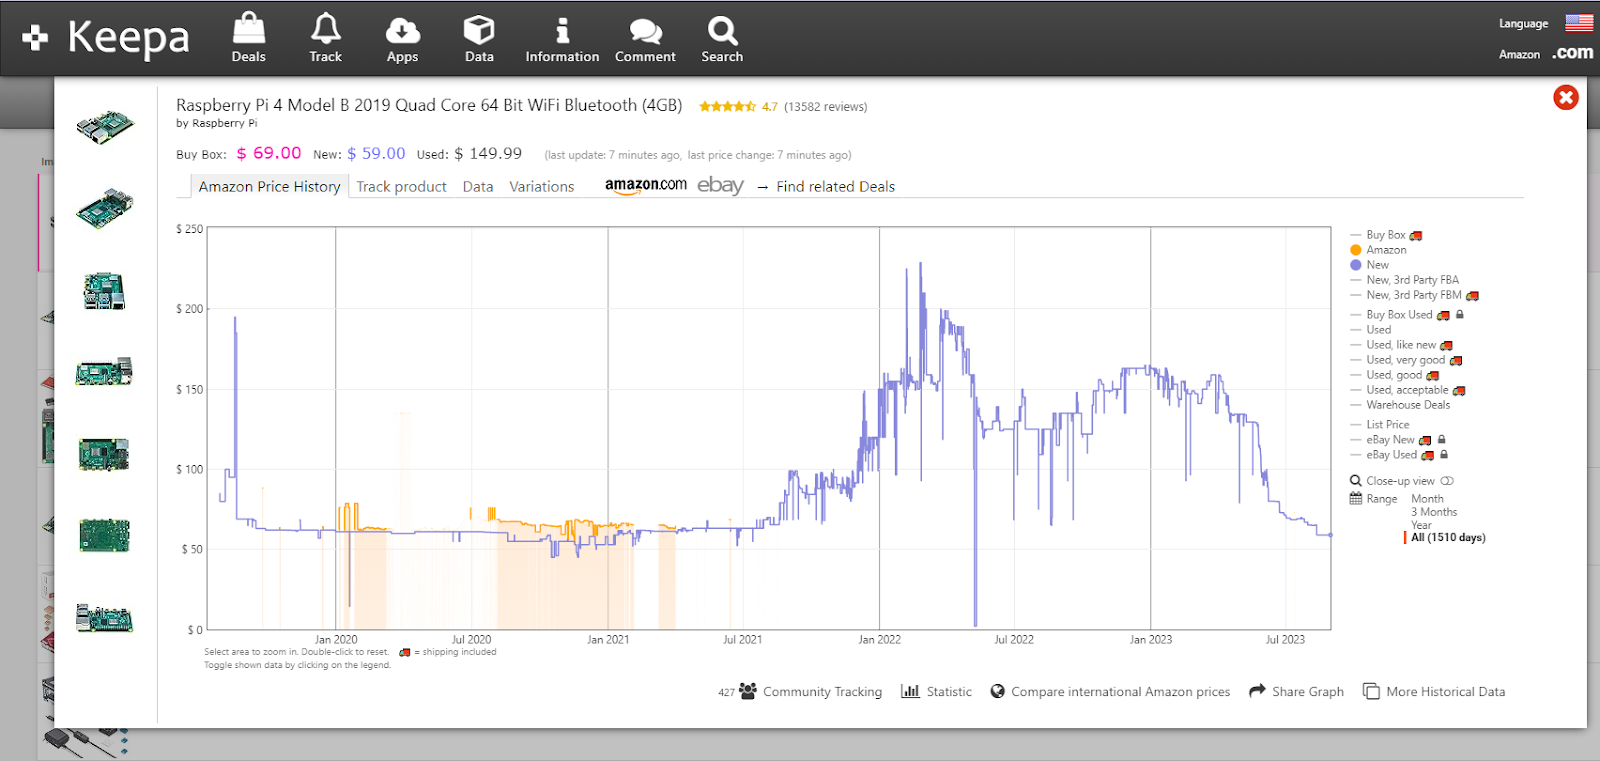Toggle New, 3rd Party FBM series
This screenshot has width=1600, height=761.
click(x=1414, y=295)
